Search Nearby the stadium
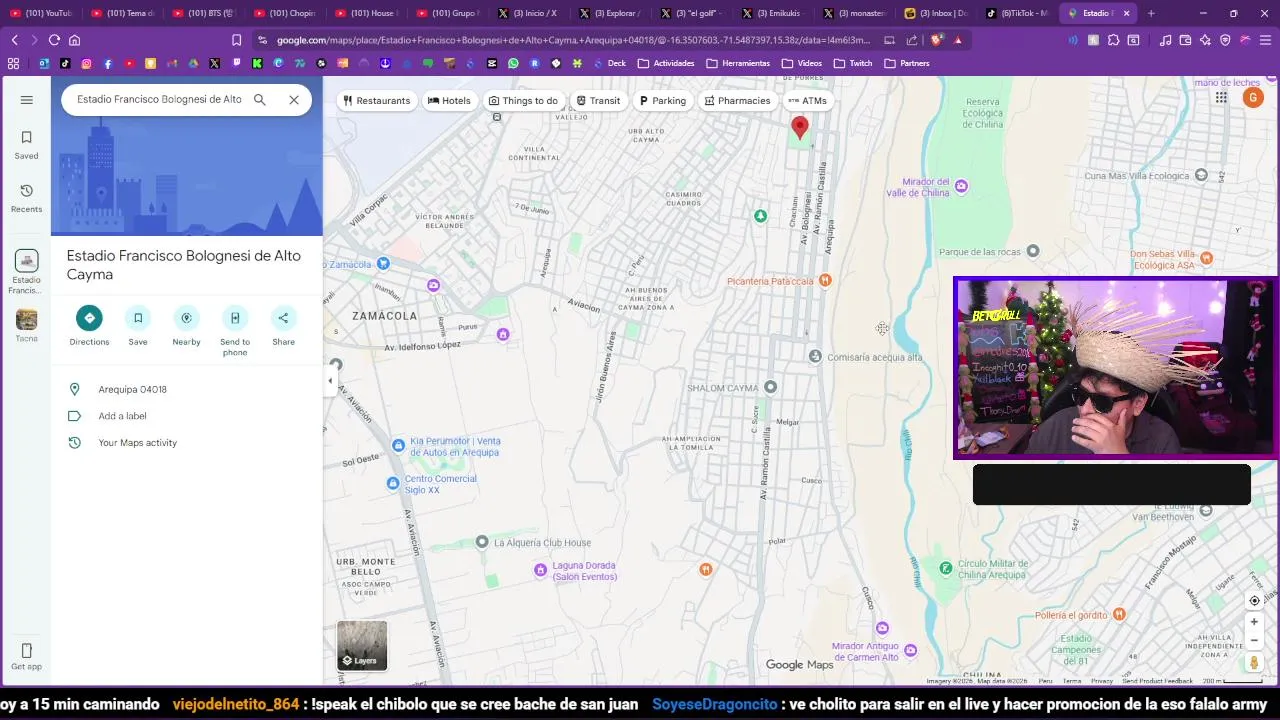This screenshot has height=720, width=1280. (x=186, y=326)
